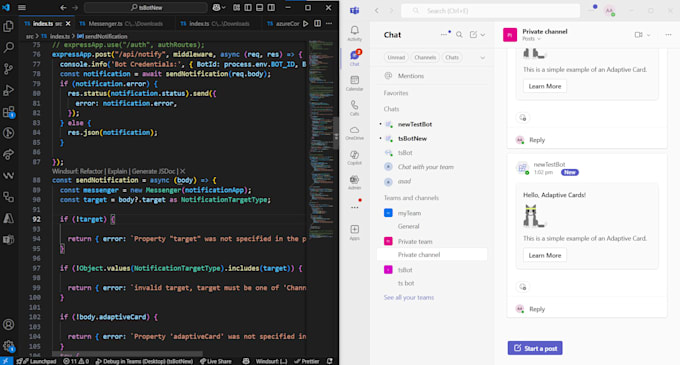The image size is (680, 365).
Task: Click See all your teams link
Action: (x=409, y=297)
